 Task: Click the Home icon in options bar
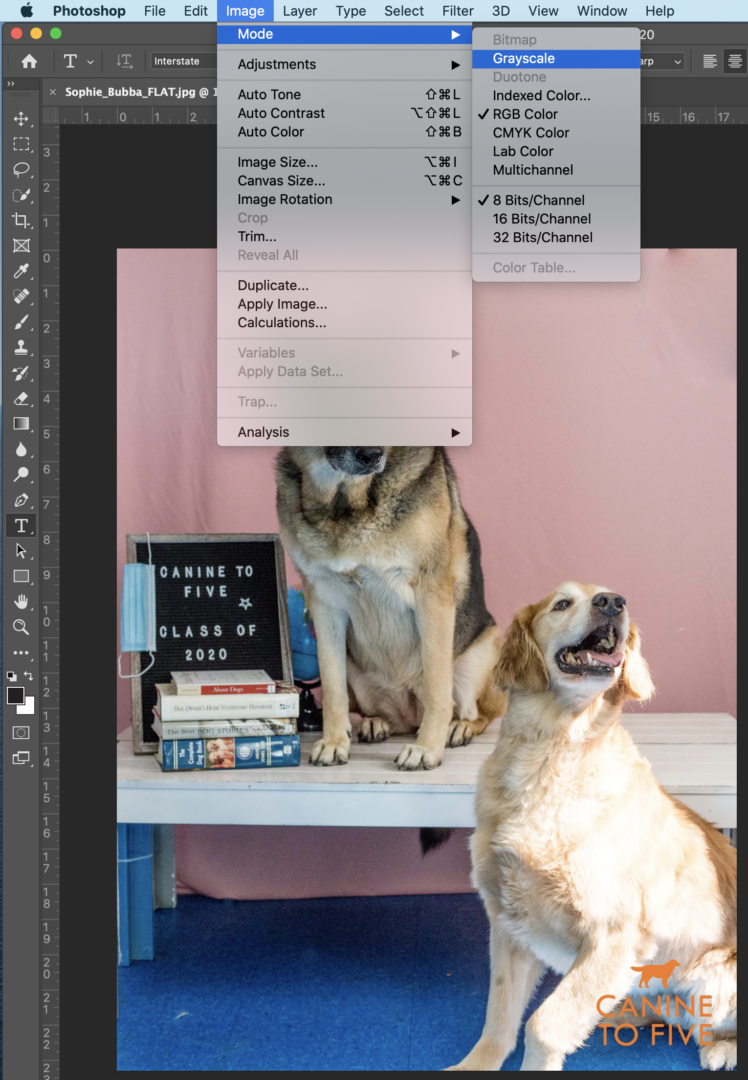[29, 61]
